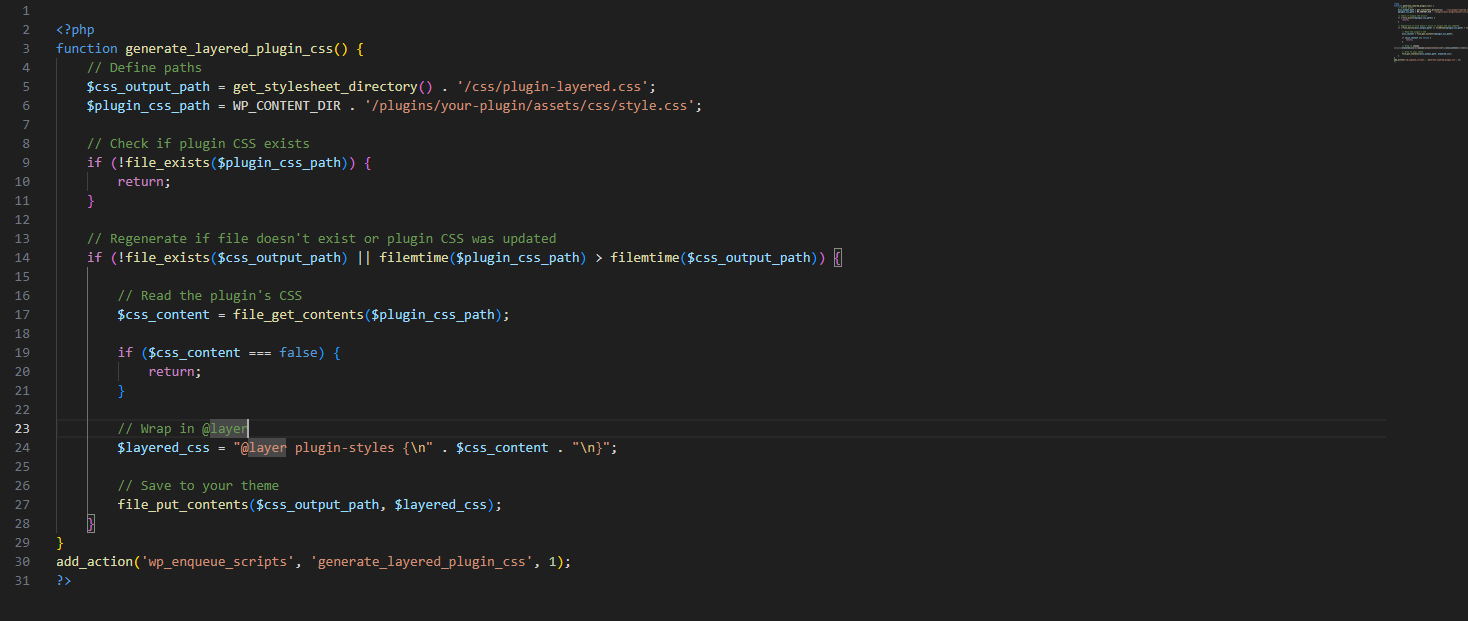Click line number 5 in the gutter
1468x621 pixels.
click(x=25, y=86)
